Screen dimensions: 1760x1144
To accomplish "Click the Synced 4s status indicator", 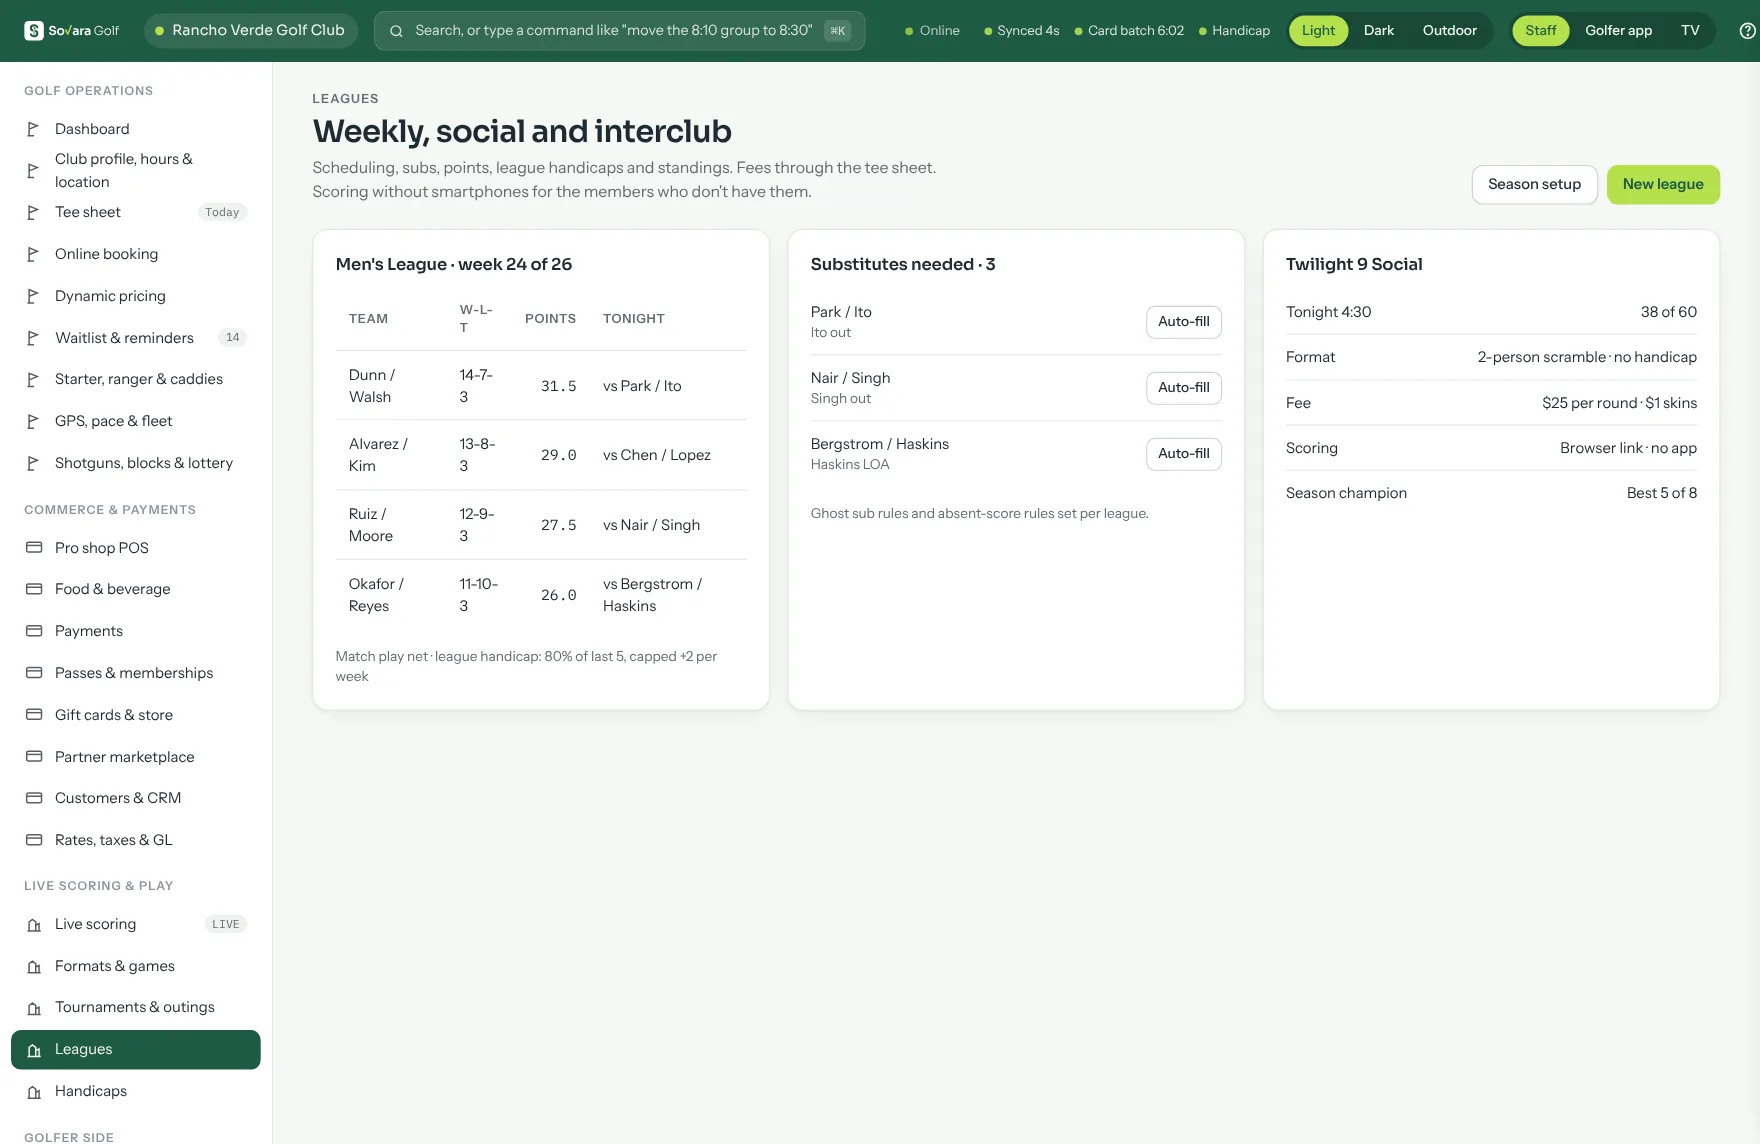I will click(1021, 31).
